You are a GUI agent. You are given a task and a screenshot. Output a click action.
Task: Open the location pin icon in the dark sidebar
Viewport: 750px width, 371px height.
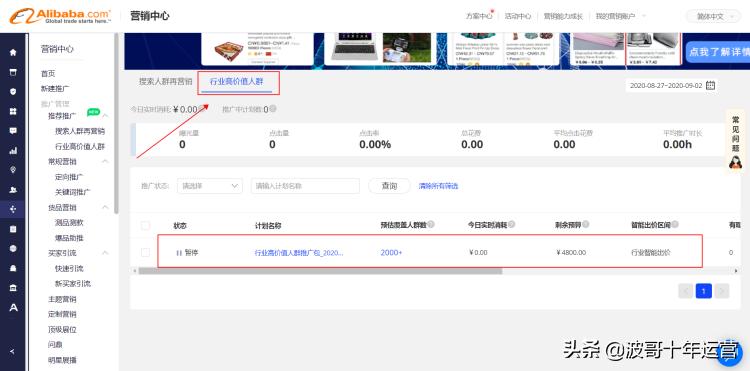(13, 170)
